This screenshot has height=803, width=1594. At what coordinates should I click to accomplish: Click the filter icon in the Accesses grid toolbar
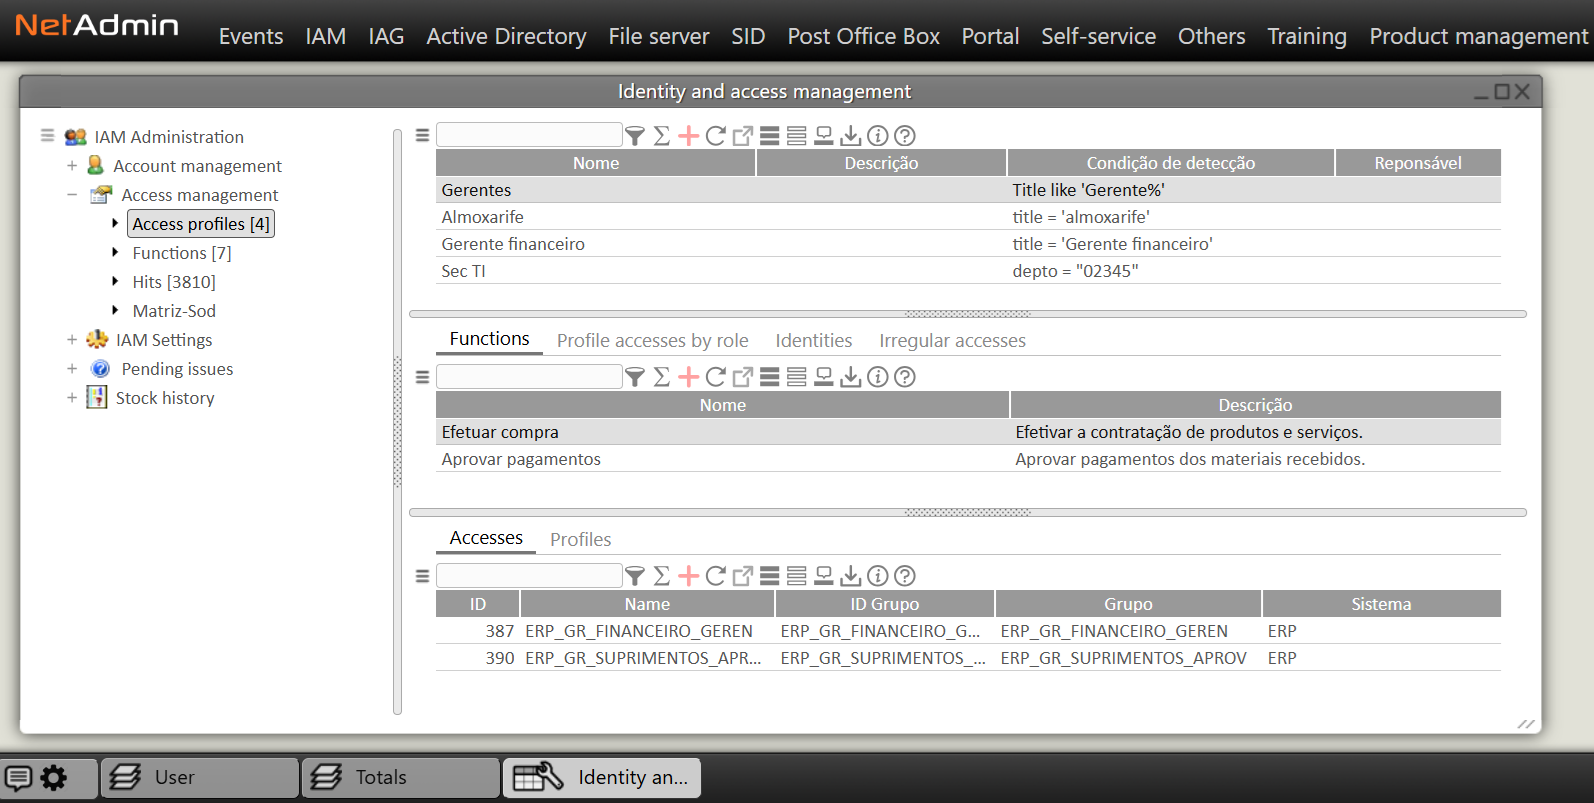[635, 575]
